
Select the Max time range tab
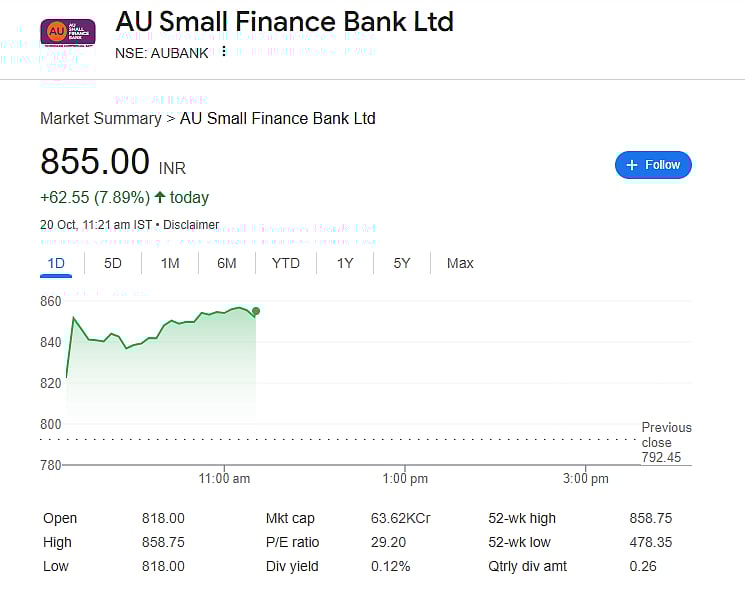point(460,263)
